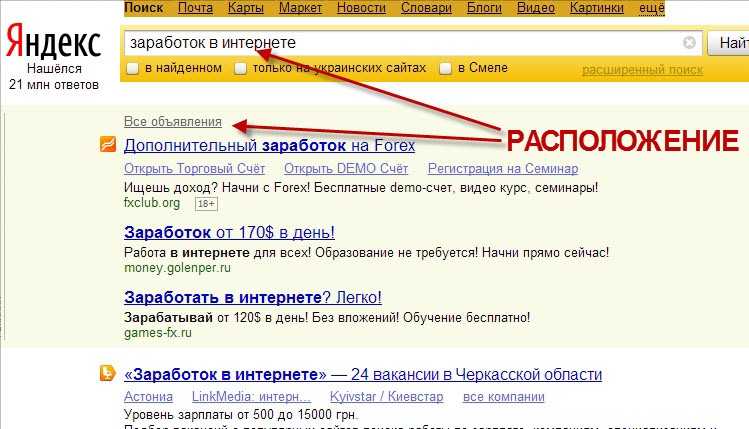Switch to the Блоги tab

coord(484,8)
